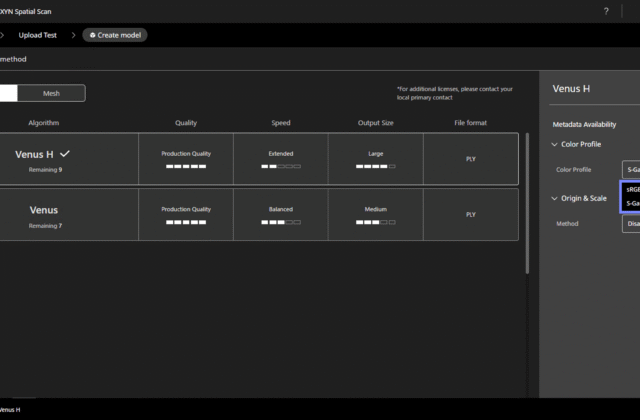Click the Venus H checkmark icon
Screen dimensions: 640x420
click(x=65, y=154)
